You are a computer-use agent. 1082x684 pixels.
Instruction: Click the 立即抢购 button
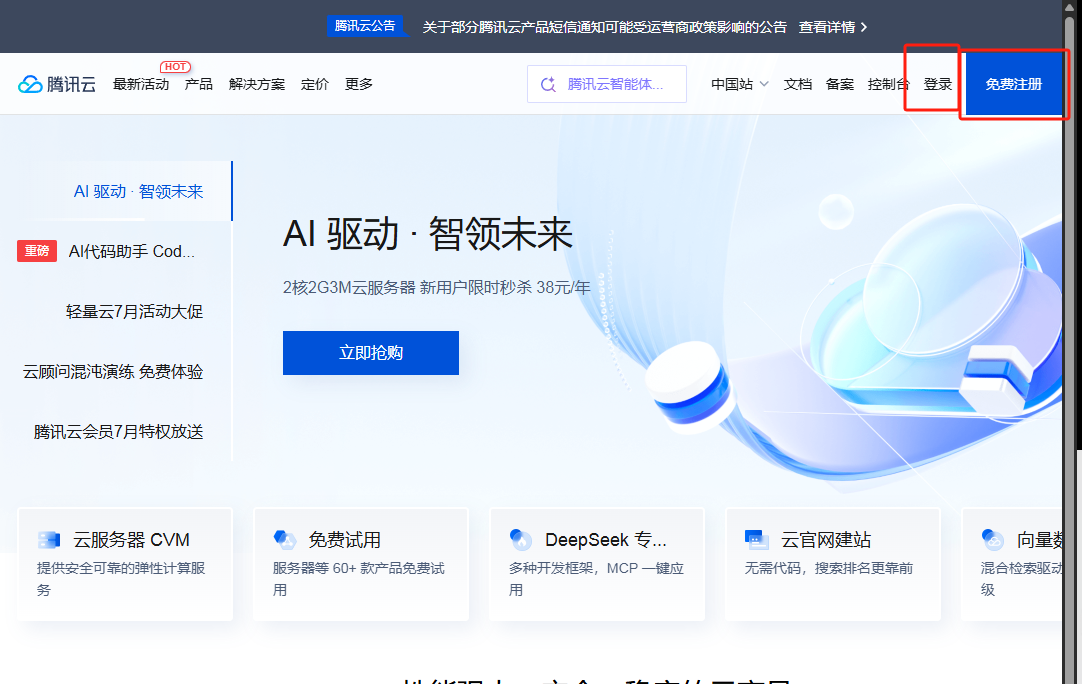[x=371, y=353]
